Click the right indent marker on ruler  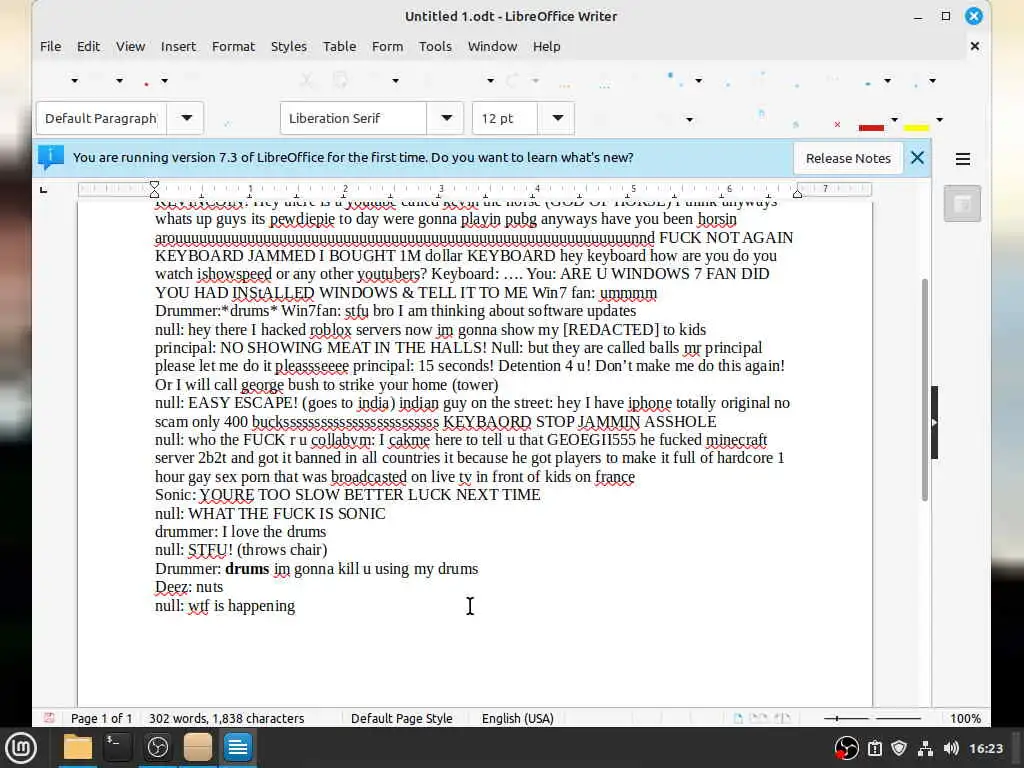(797, 192)
